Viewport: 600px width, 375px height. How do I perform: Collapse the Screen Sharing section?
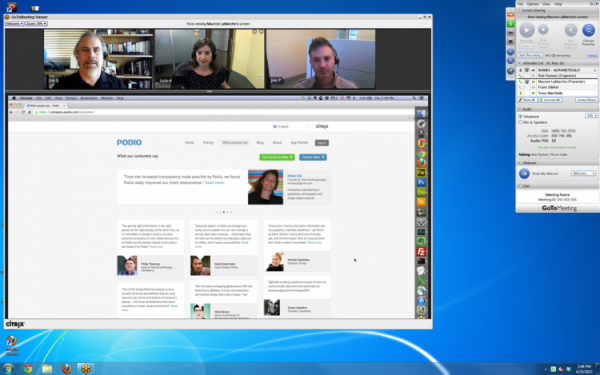[520, 11]
